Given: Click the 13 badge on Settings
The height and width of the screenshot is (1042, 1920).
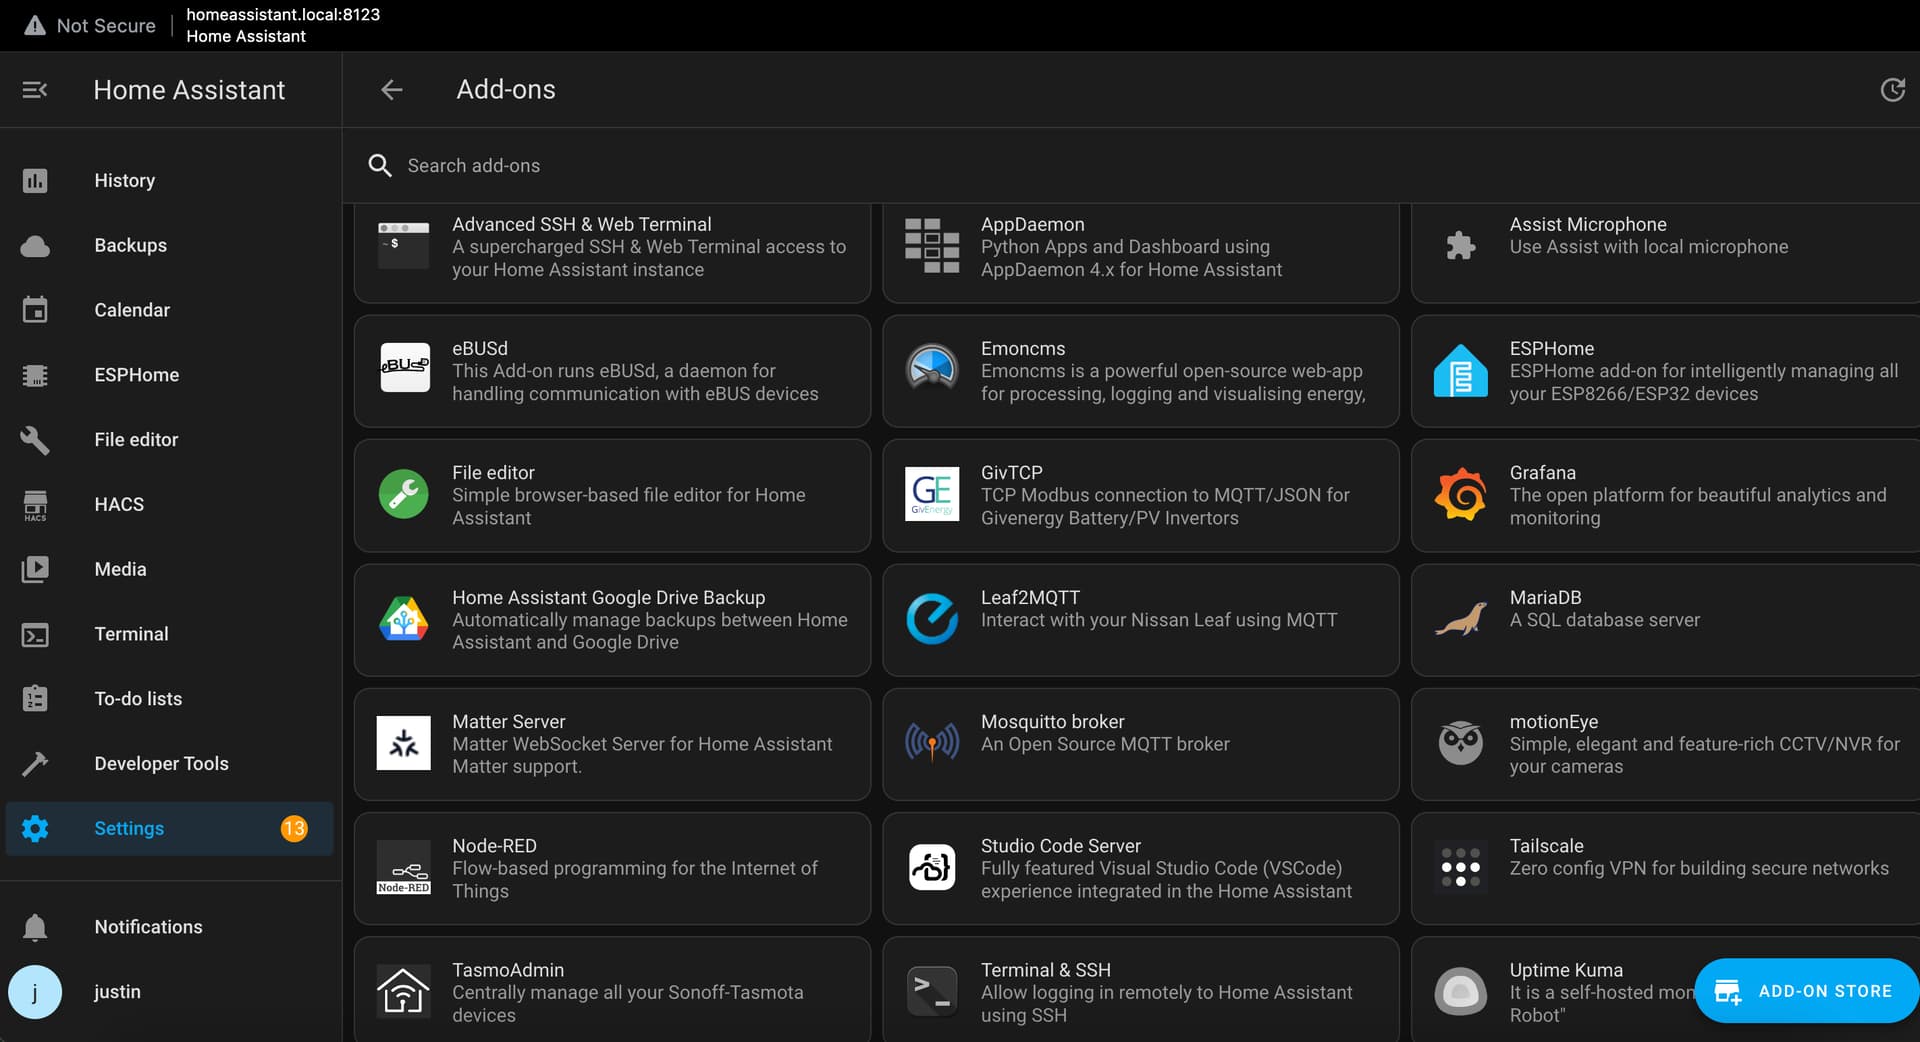Looking at the screenshot, I should tap(294, 829).
